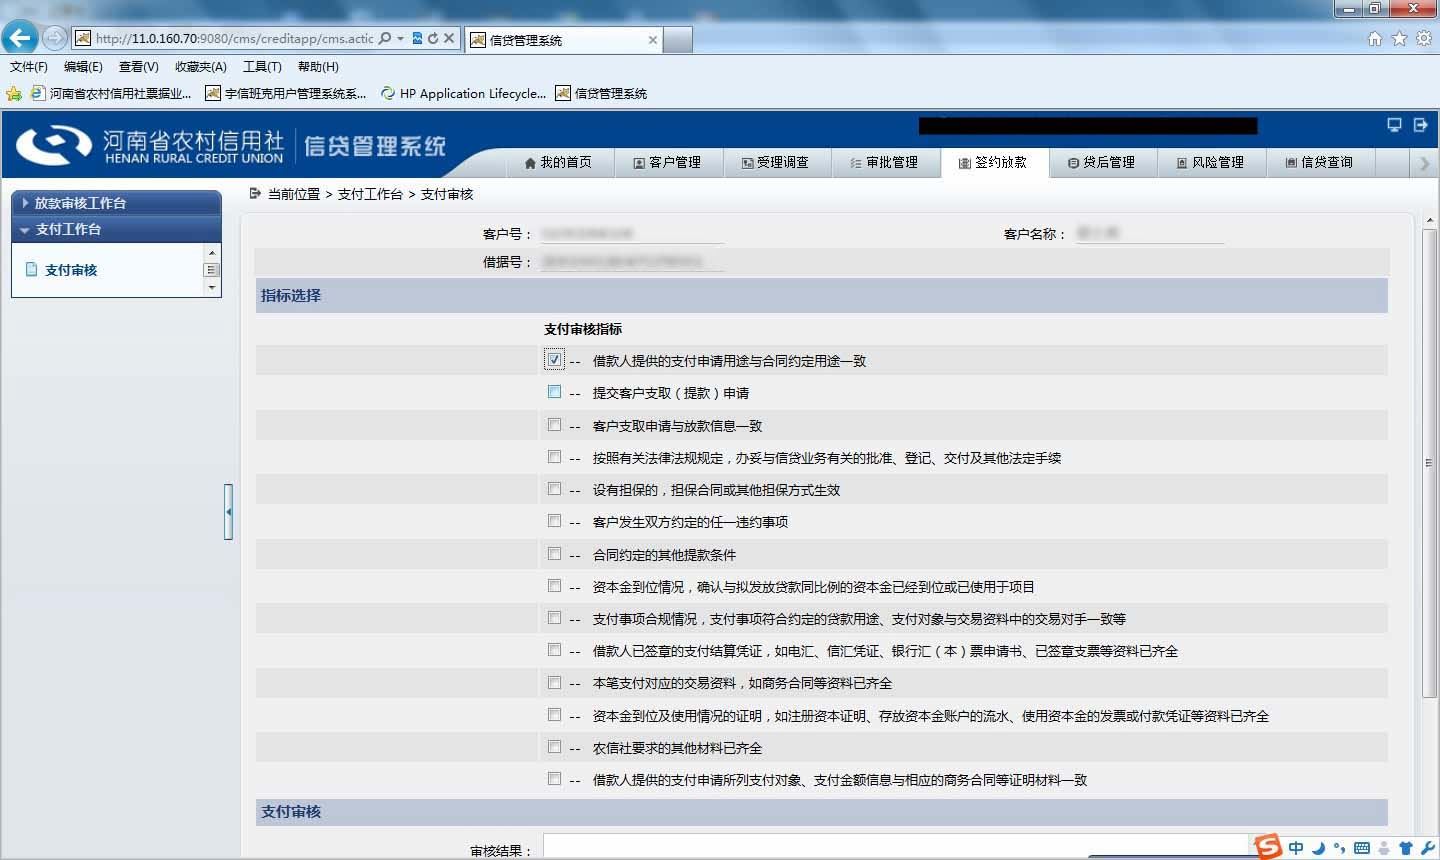This screenshot has height=860, width=1440.
Task: Open the 文件(F) menu
Action: coord(29,67)
